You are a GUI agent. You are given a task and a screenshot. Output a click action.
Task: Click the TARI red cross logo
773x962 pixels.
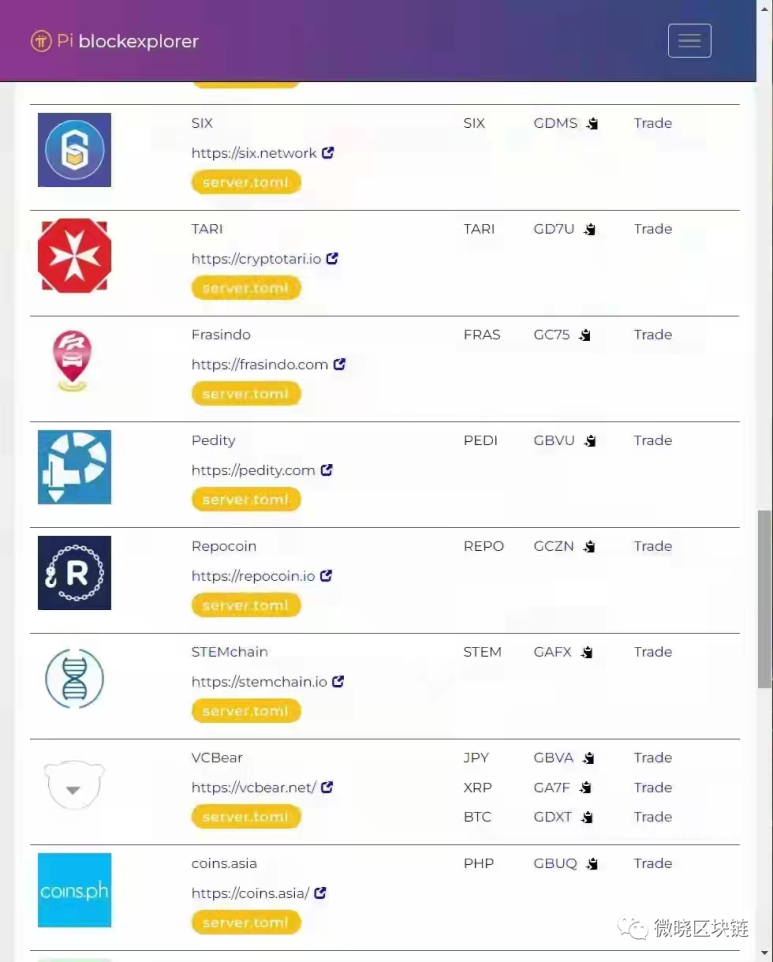coord(74,255)
